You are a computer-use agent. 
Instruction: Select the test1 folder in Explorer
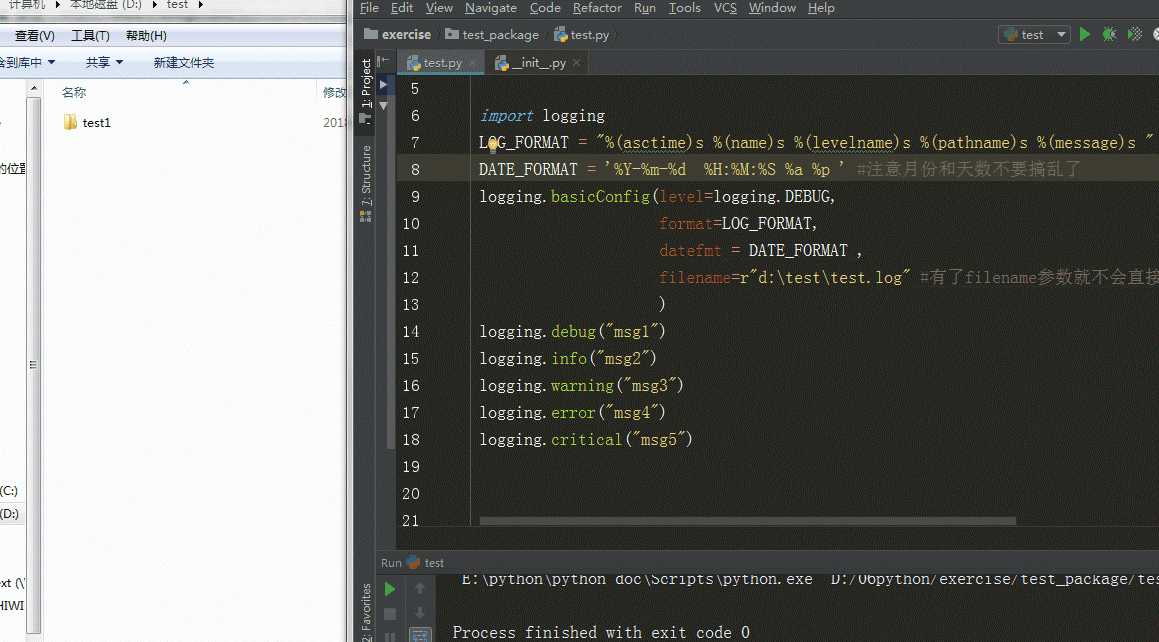tap(87, 123)
